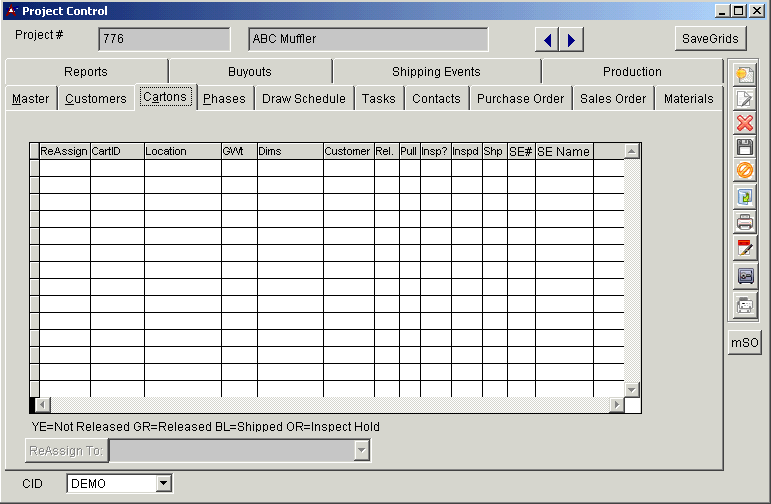
Task: Click the notes icon with red pencil
Action: click(x=744, y=248)
